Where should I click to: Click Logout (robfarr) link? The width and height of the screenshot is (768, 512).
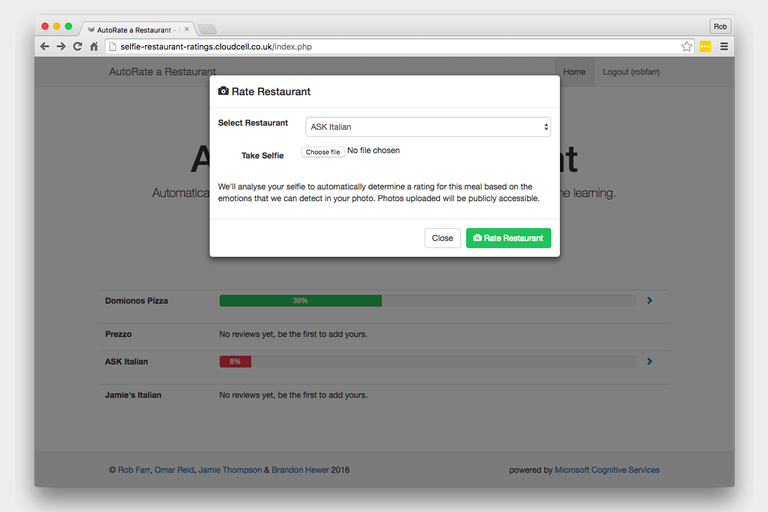(x=631, y=72)
